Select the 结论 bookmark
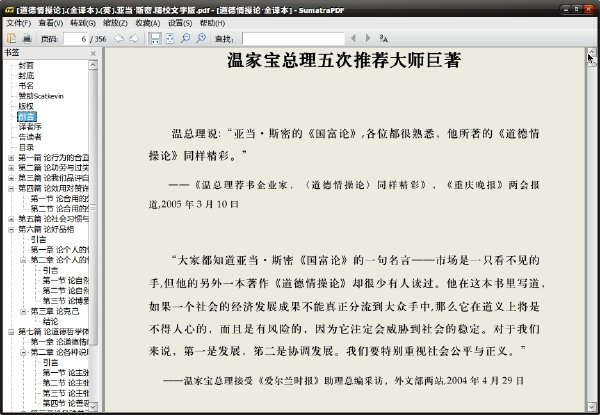 (50, 322)
